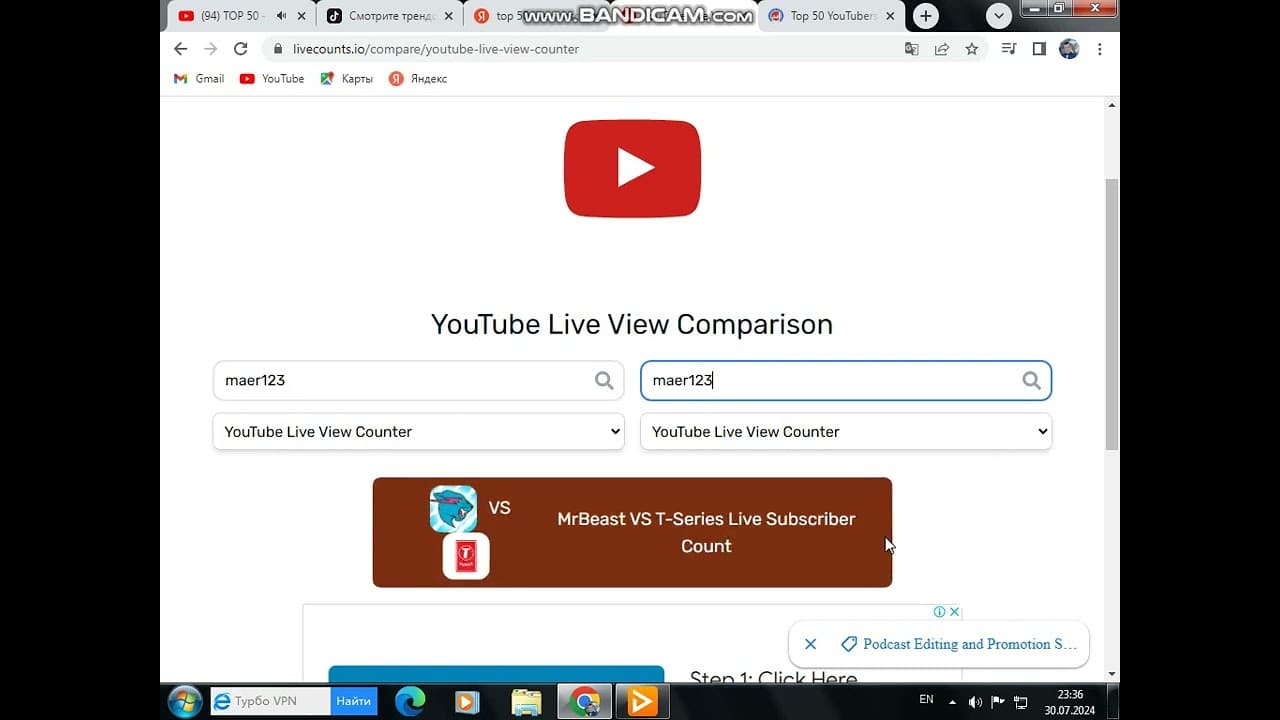1280x720 pixels.
Task: Click the Найти taskbar button
Action: tap(354, 701)
